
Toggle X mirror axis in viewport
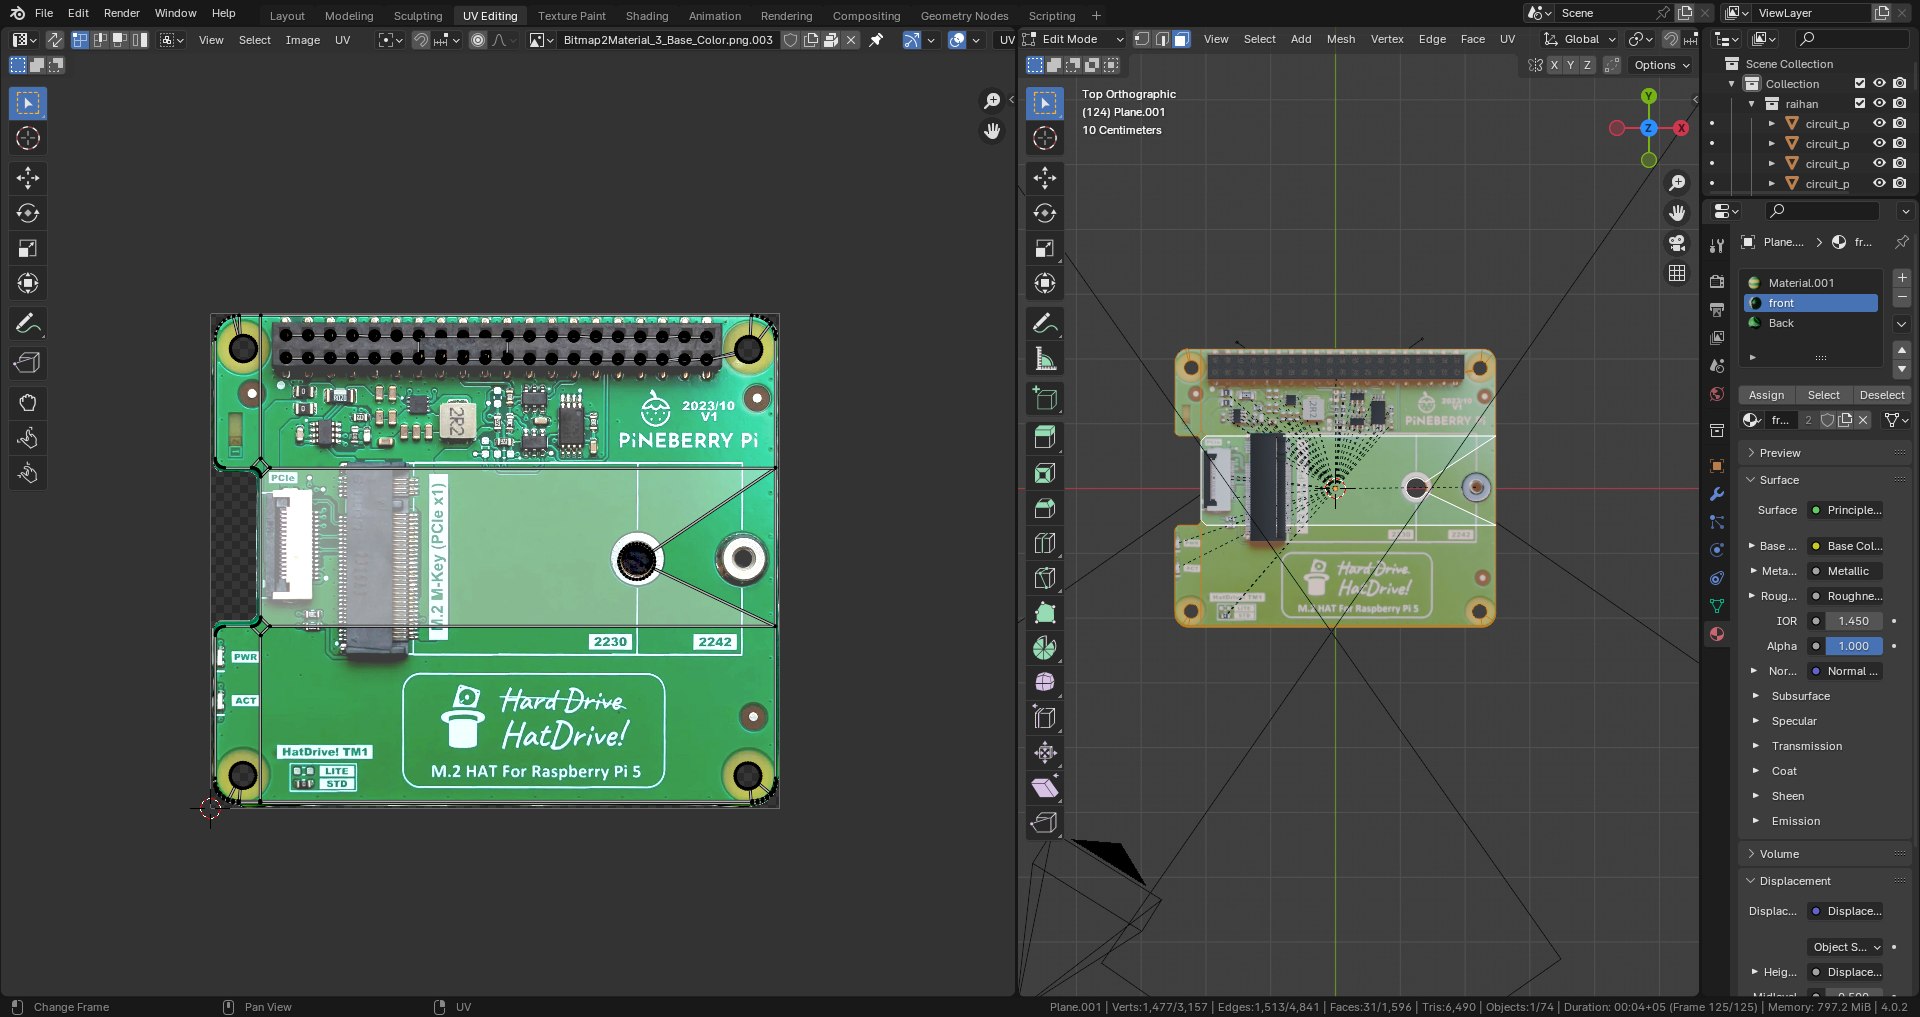(x=1554, y=65)
